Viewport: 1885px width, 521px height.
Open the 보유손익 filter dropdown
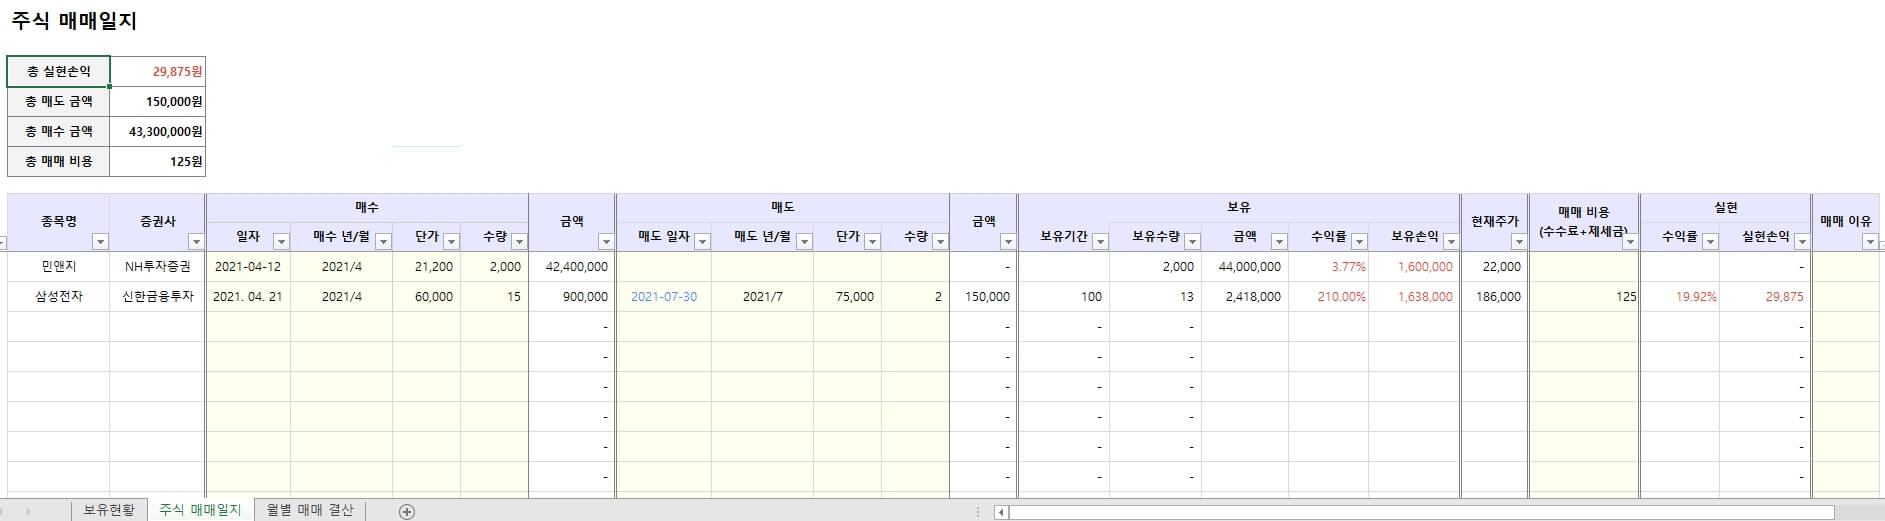coord(1450,241)
